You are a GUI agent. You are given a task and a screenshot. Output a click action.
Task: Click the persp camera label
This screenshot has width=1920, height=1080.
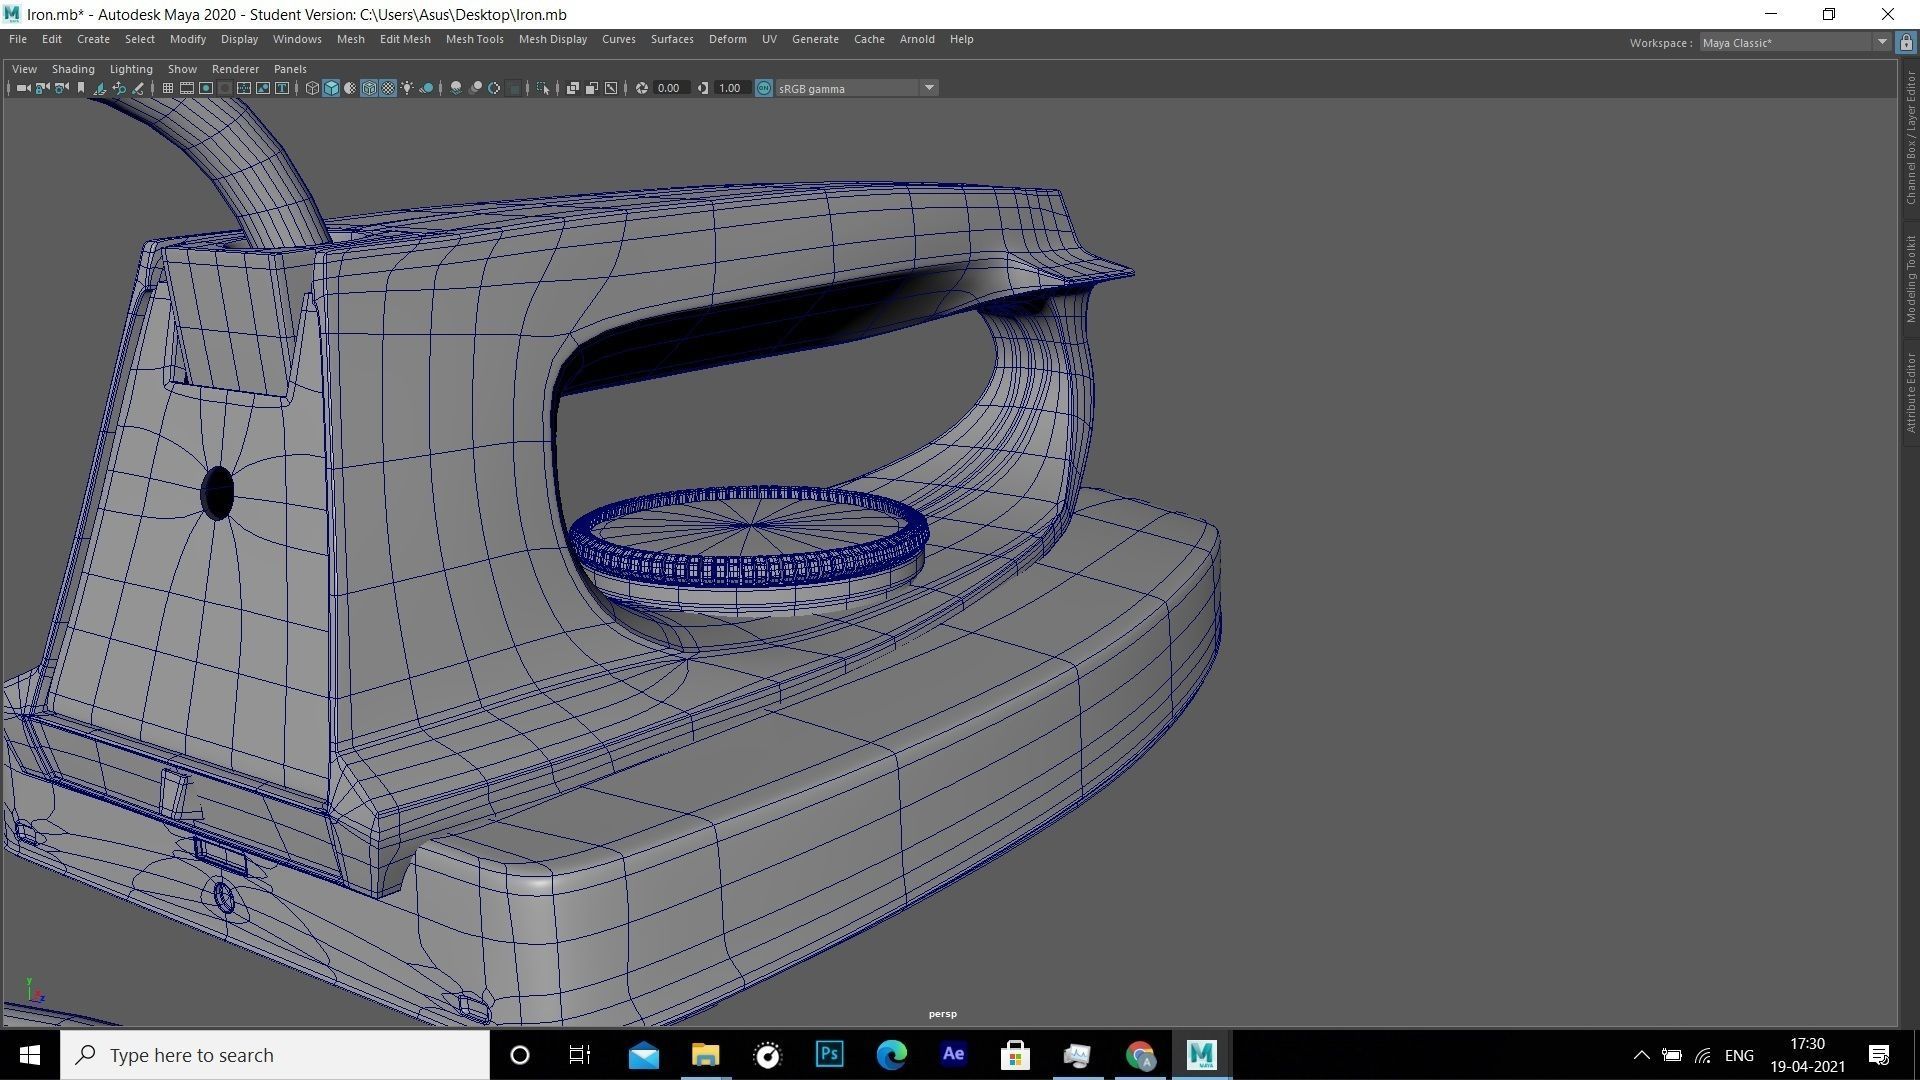(942, 1014)
